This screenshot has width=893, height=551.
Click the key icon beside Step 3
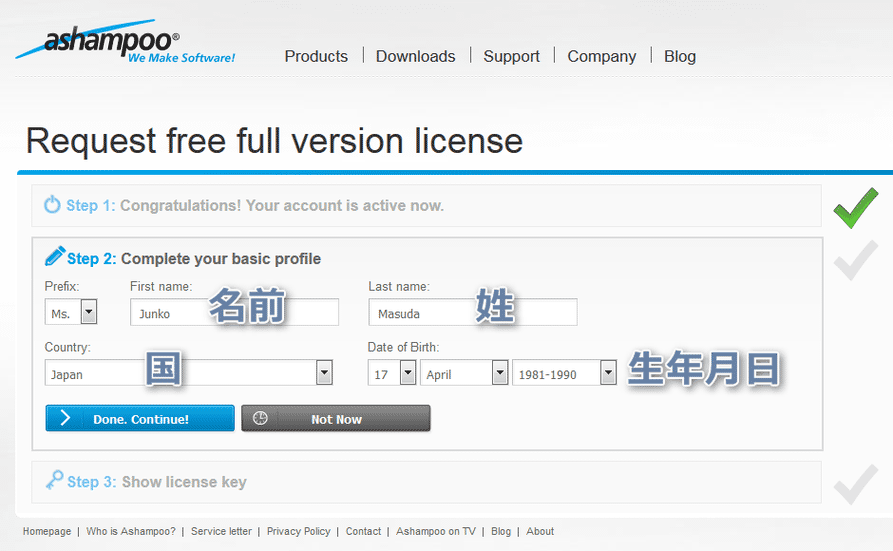(55, 479)
